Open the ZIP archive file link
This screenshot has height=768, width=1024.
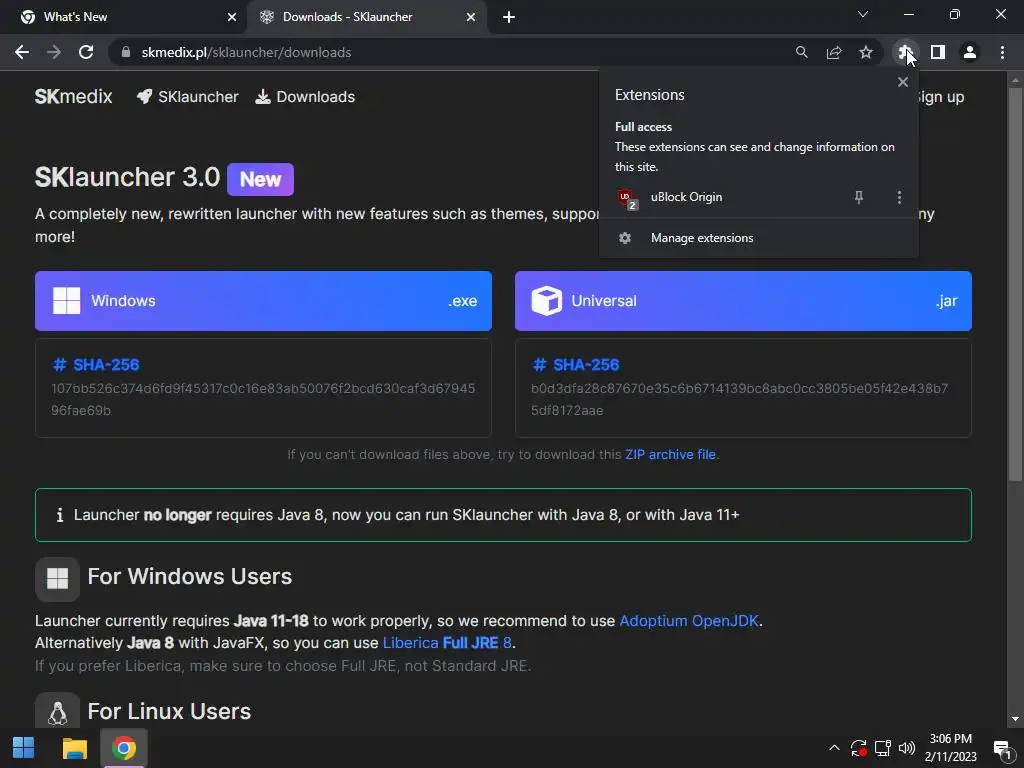click(670, 455)
